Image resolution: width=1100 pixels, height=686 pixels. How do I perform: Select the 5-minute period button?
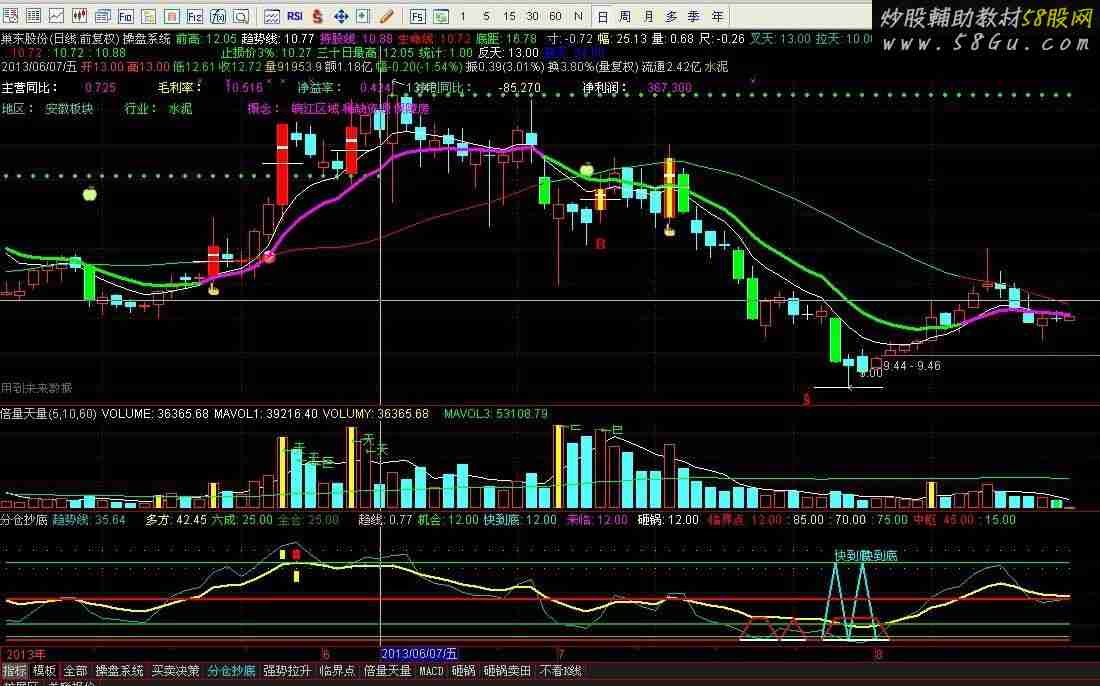[x=486, y=15]
